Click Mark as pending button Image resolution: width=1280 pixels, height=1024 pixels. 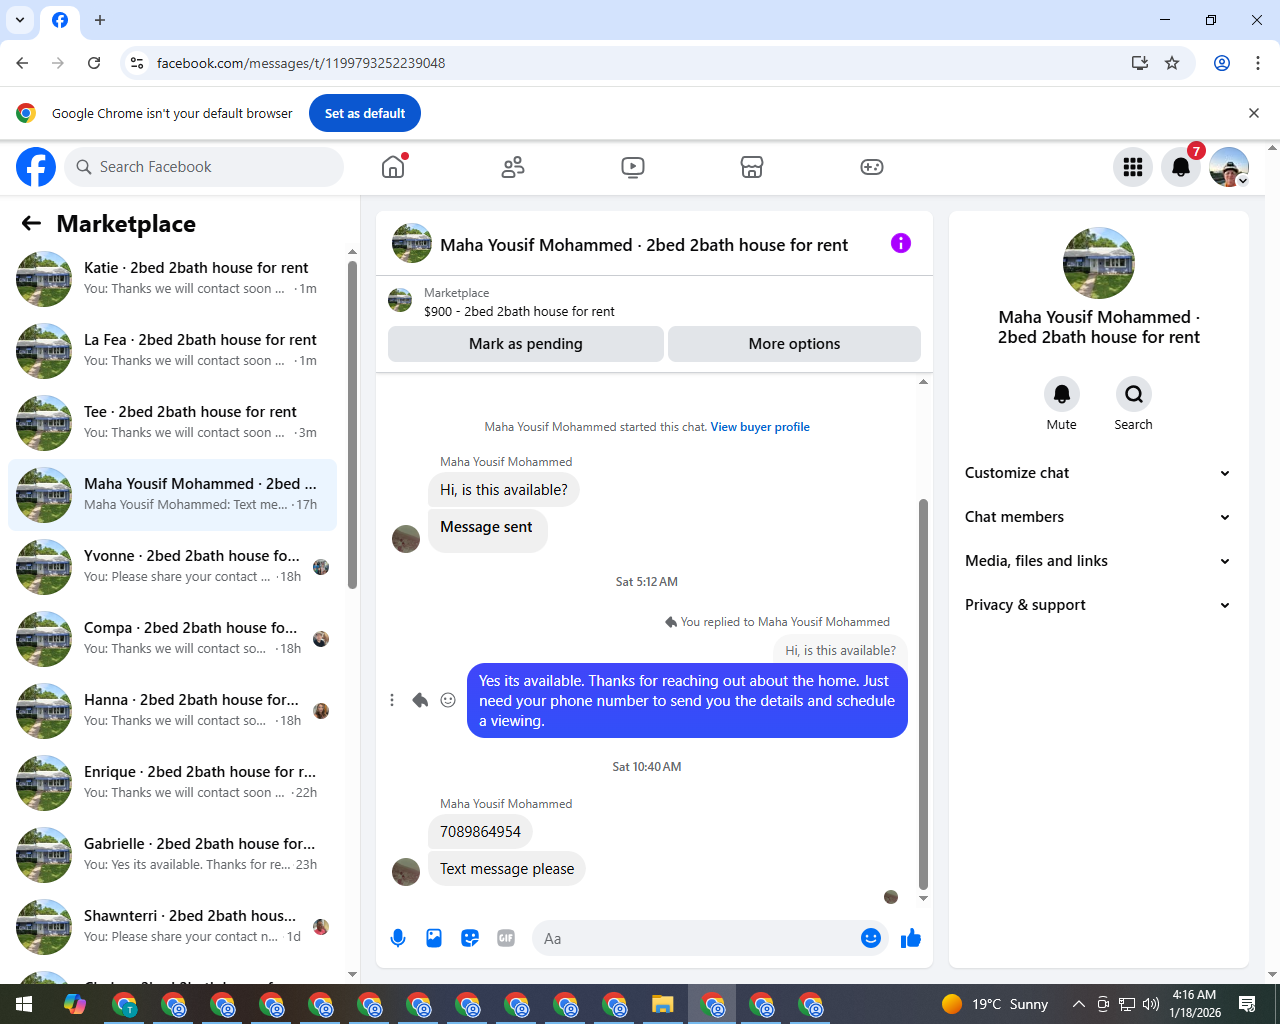(526, 344)
